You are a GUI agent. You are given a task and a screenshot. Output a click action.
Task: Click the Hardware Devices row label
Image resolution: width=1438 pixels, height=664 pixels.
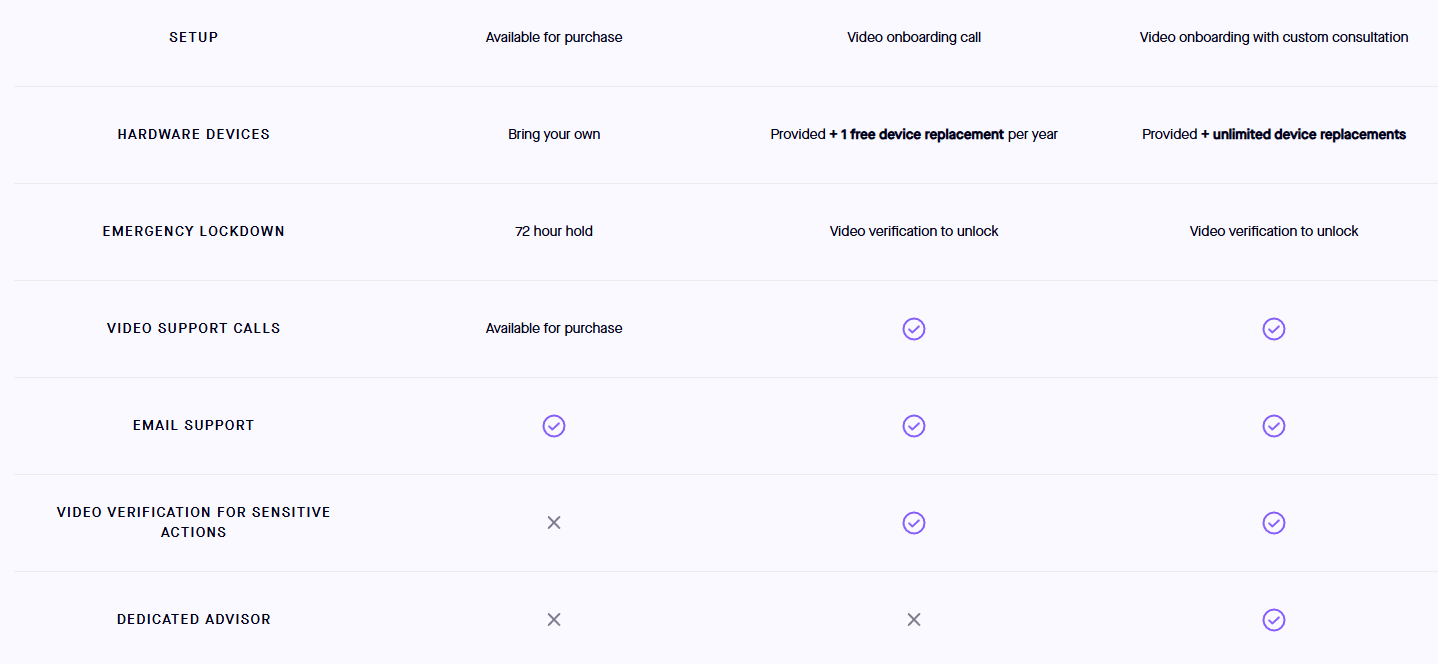[x=194, y=134]
